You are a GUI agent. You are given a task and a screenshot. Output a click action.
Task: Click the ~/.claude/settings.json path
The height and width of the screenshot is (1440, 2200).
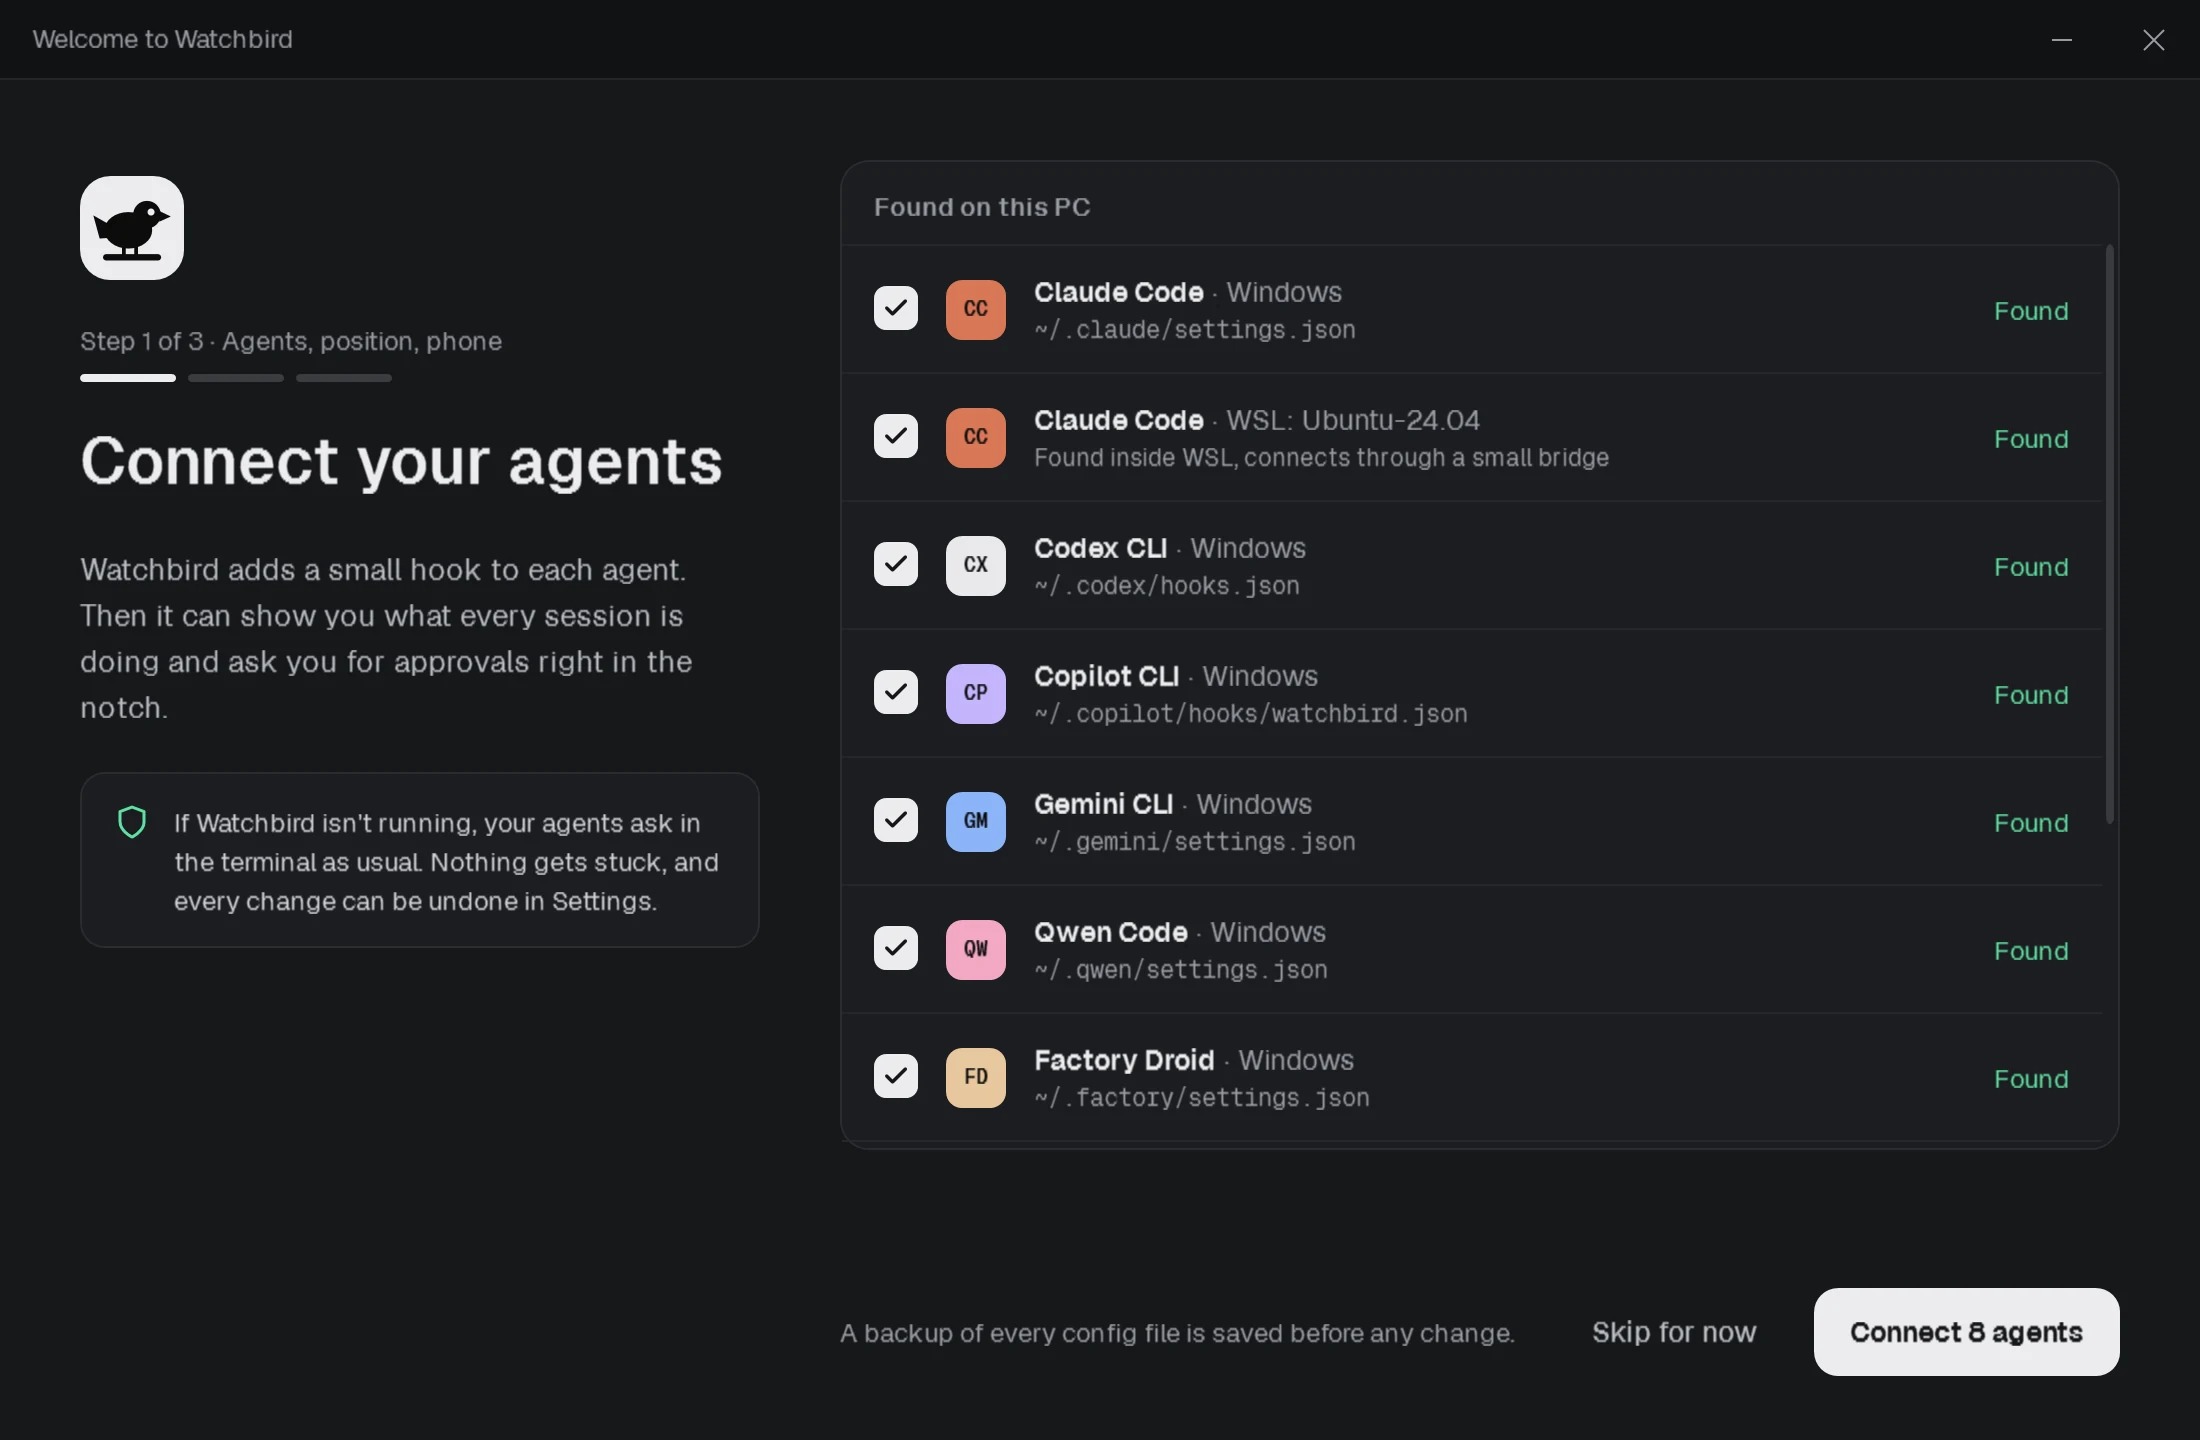point(1195,330)
